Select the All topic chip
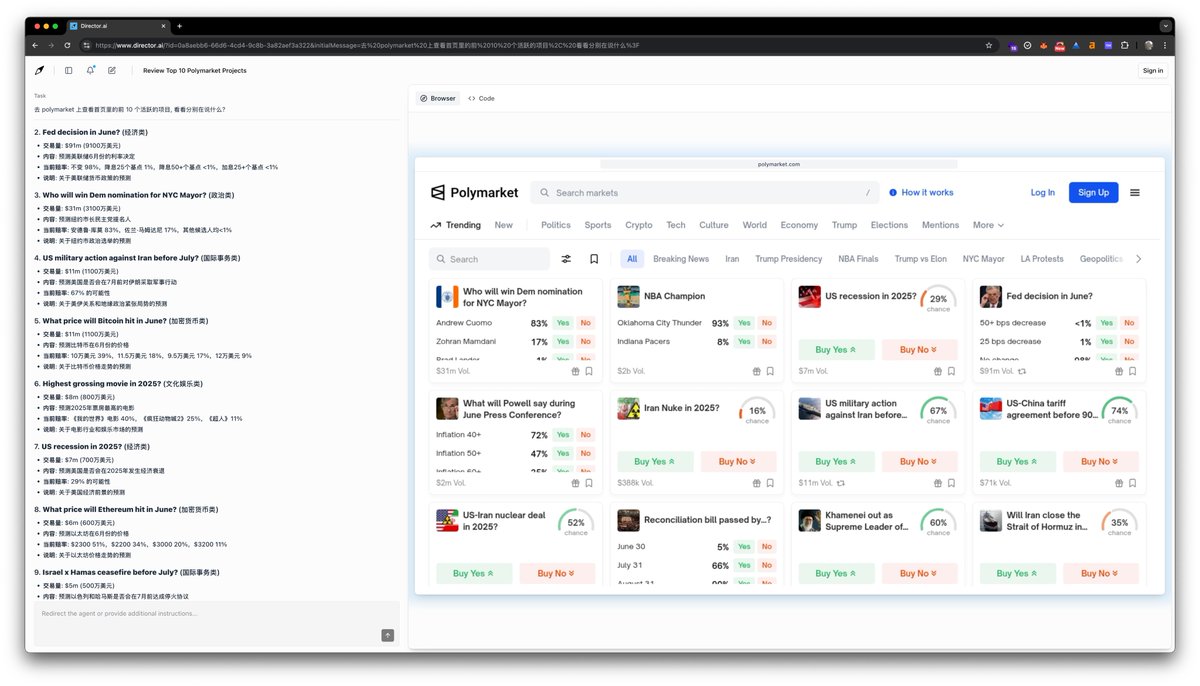 [x=632, y=259]
